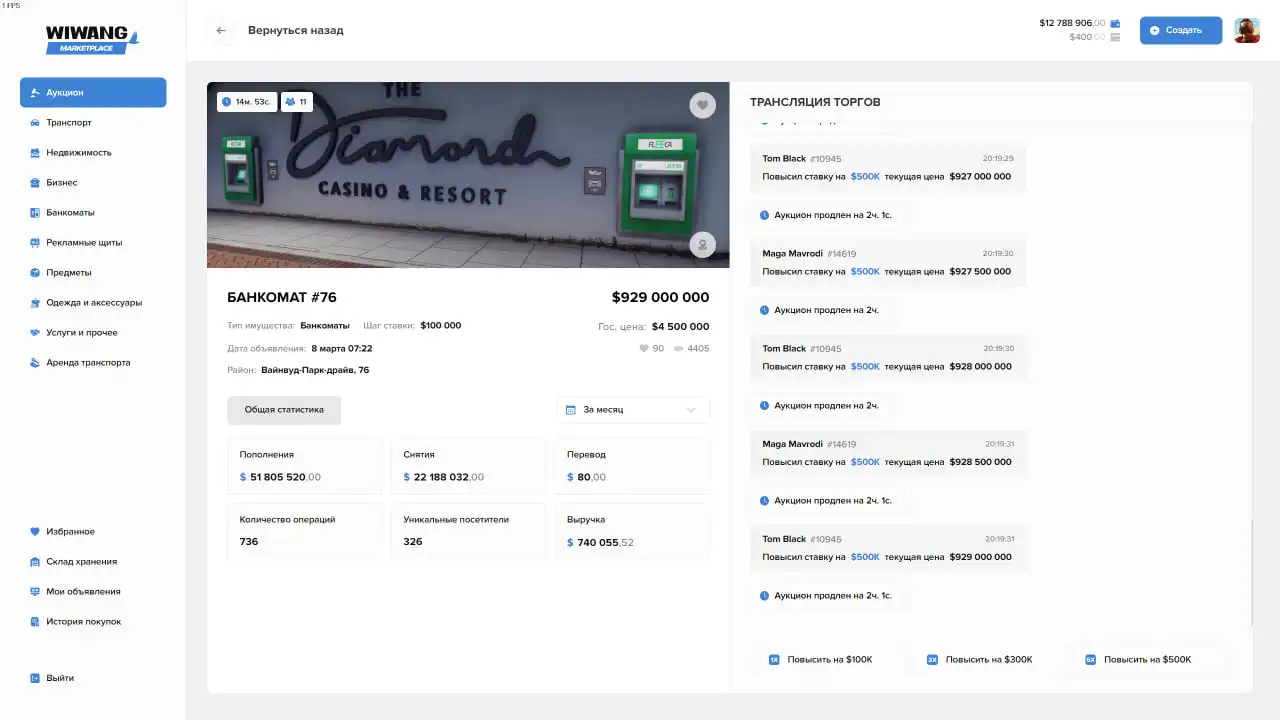Click the Business briefcase icon

click(35, 183)
